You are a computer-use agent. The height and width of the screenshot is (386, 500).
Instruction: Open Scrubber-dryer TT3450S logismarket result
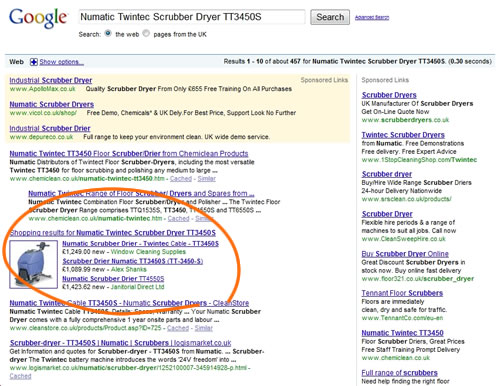[x=120, y=343]
